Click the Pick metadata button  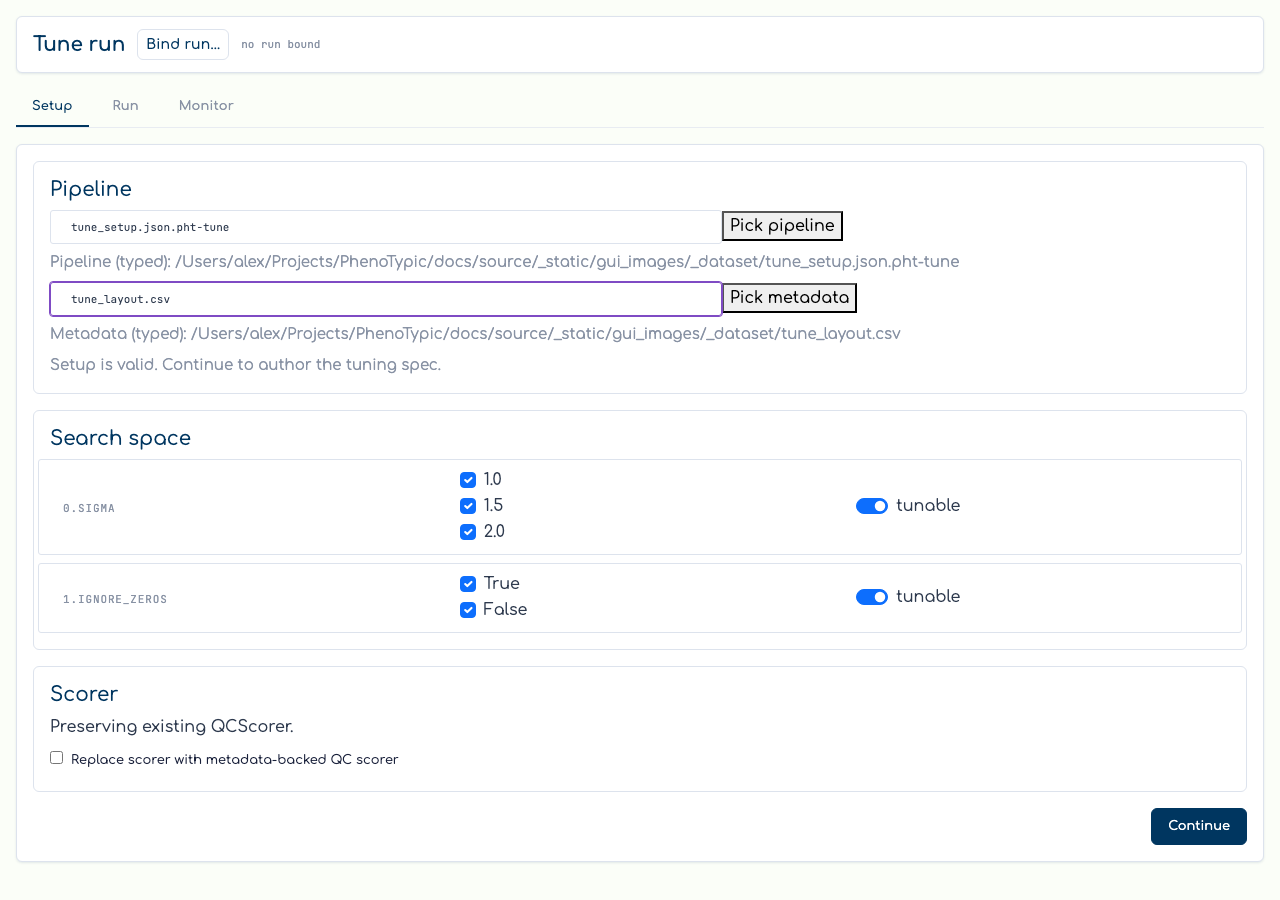tap(789, 298)
